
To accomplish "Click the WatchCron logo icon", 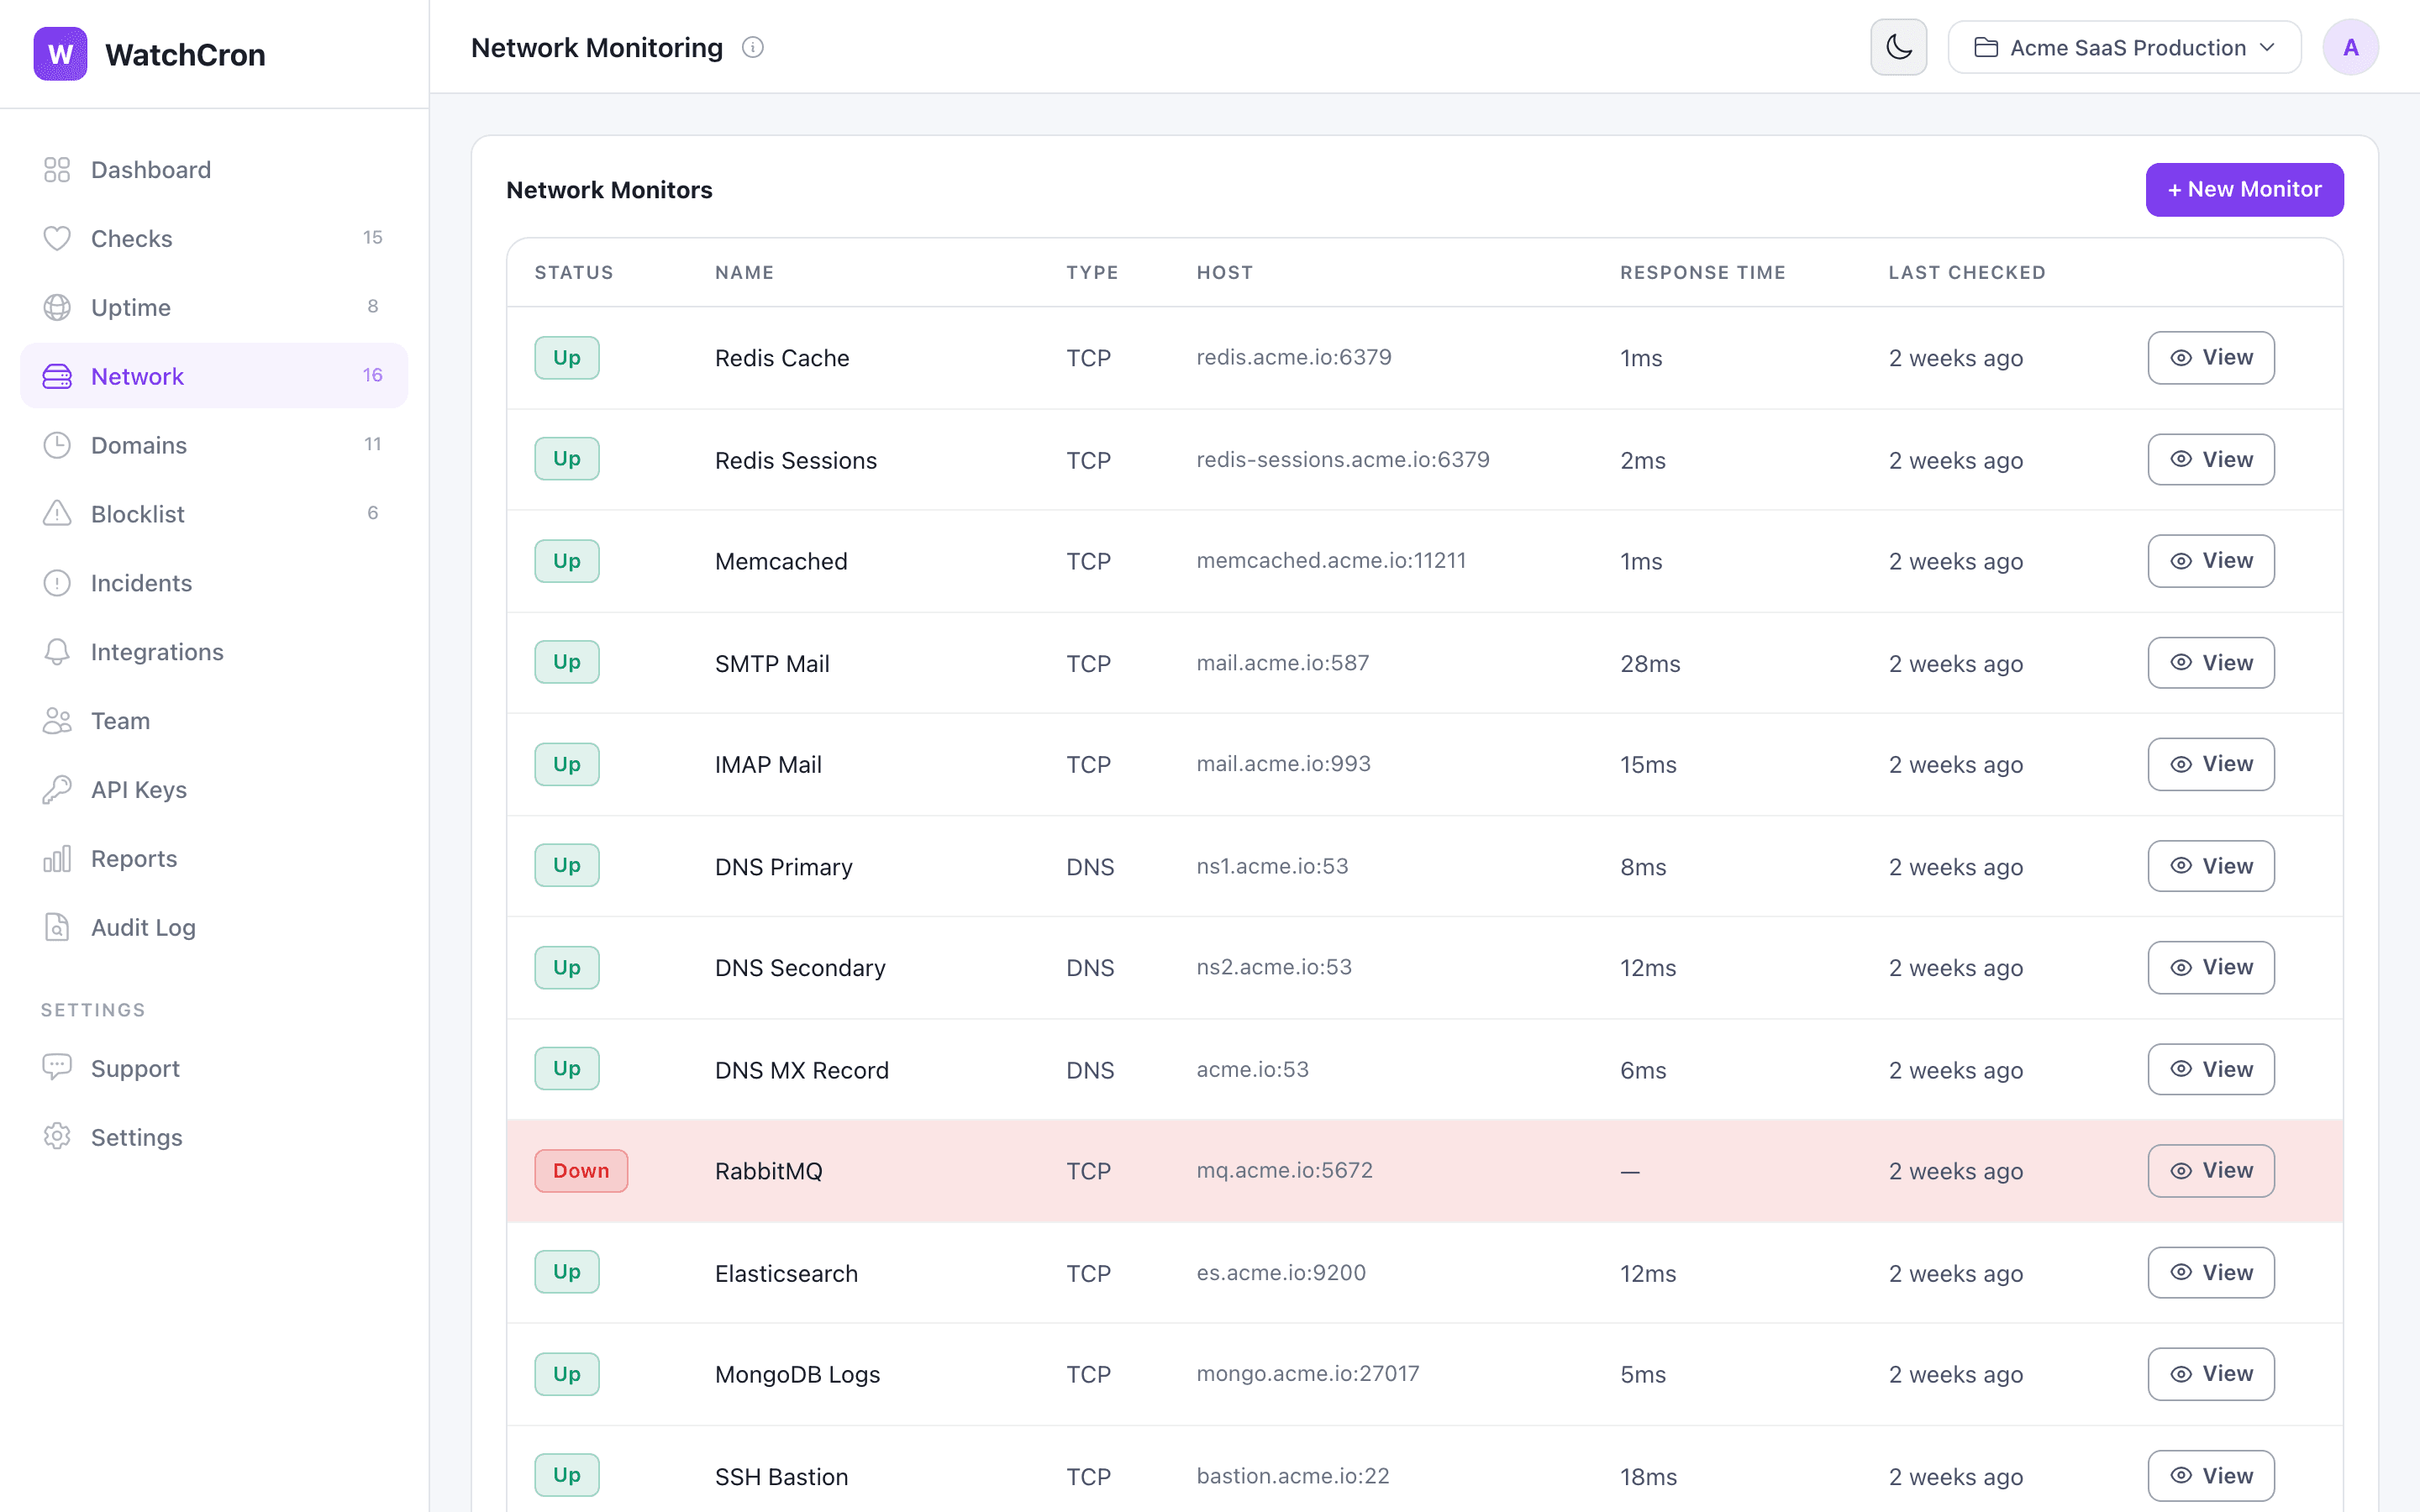I will tap(60, 54).
